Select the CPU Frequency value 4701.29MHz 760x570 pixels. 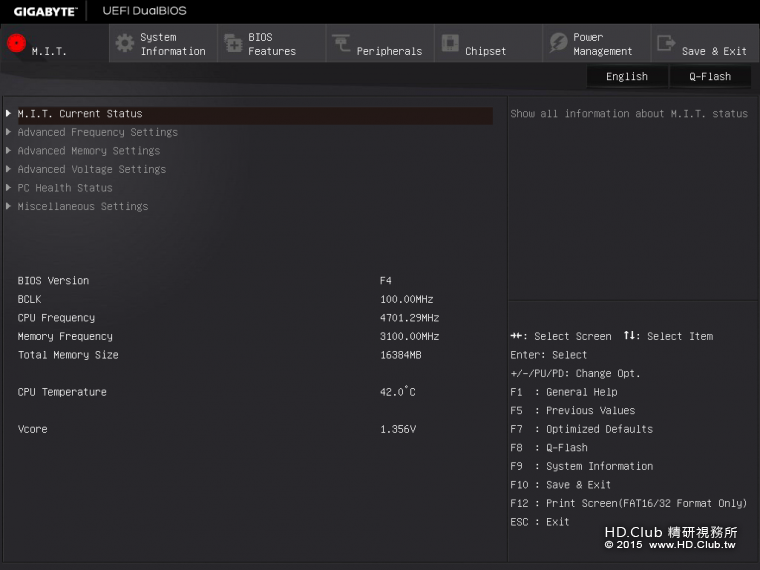pos(409,318)
